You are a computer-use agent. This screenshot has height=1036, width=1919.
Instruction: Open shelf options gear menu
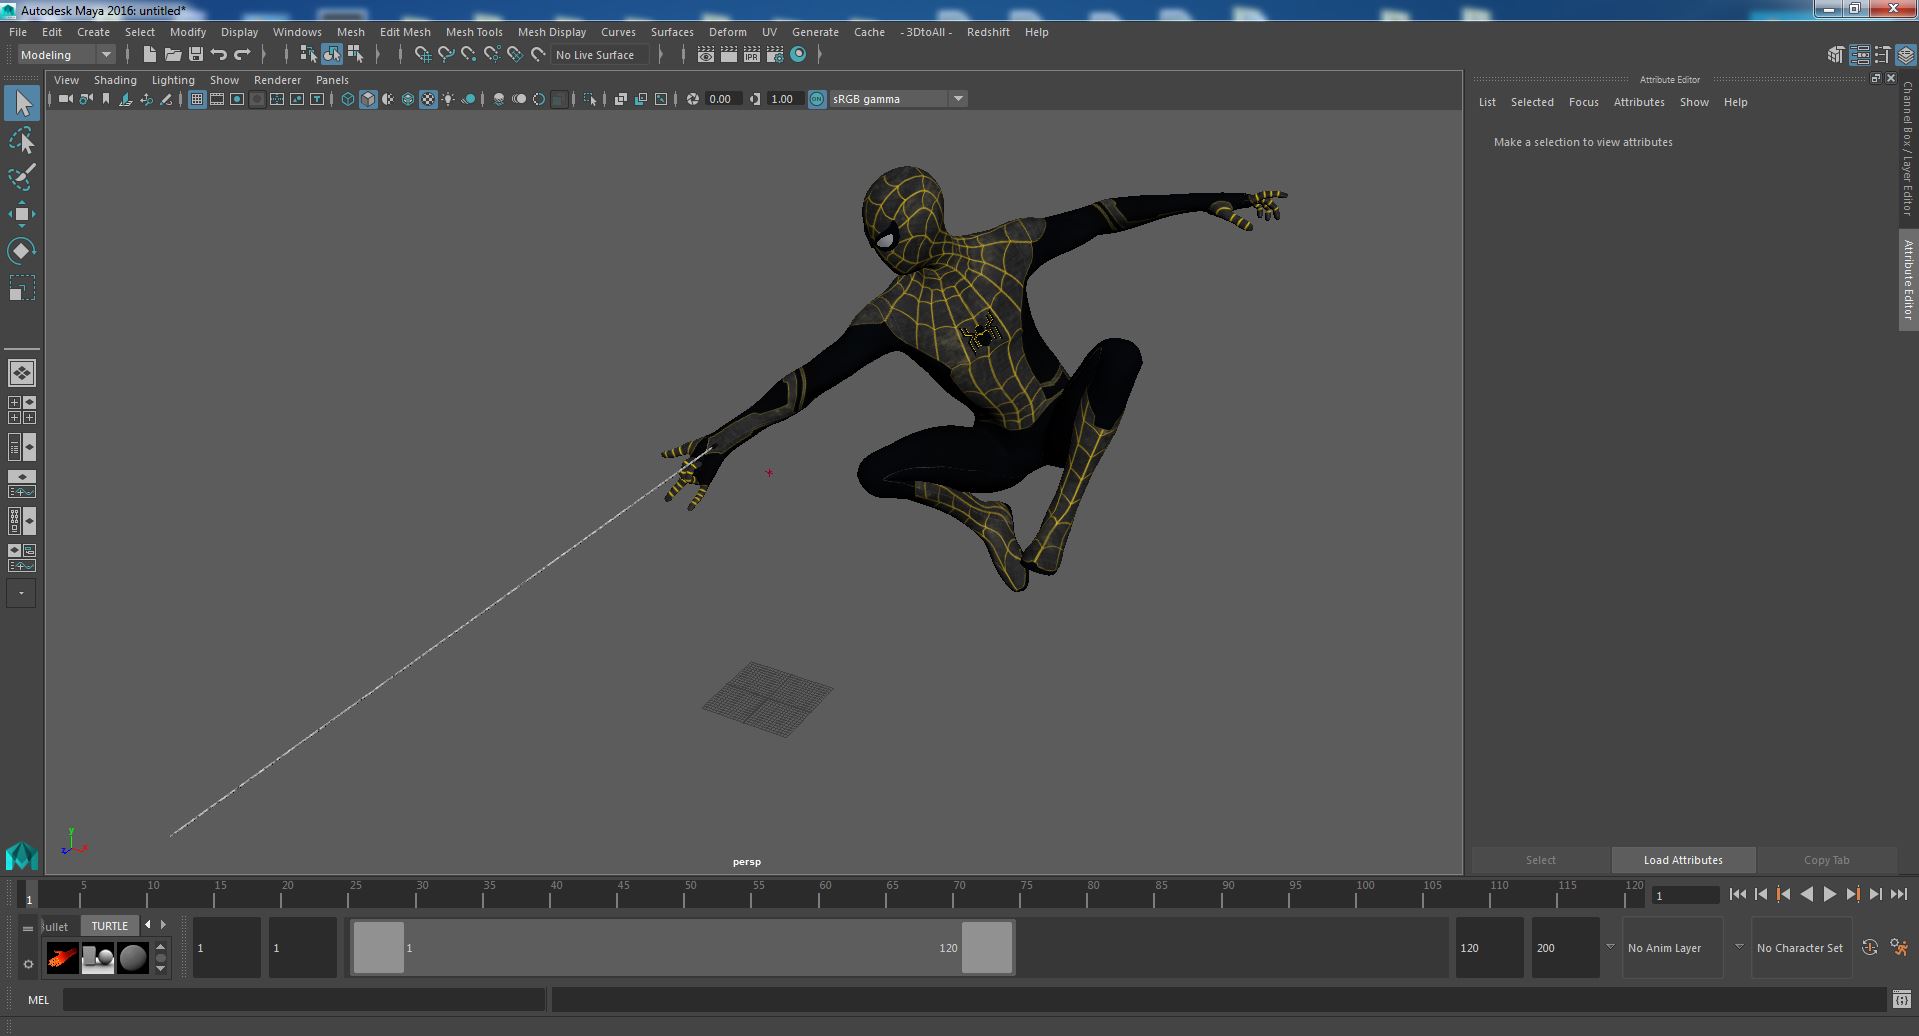point(28,965)
